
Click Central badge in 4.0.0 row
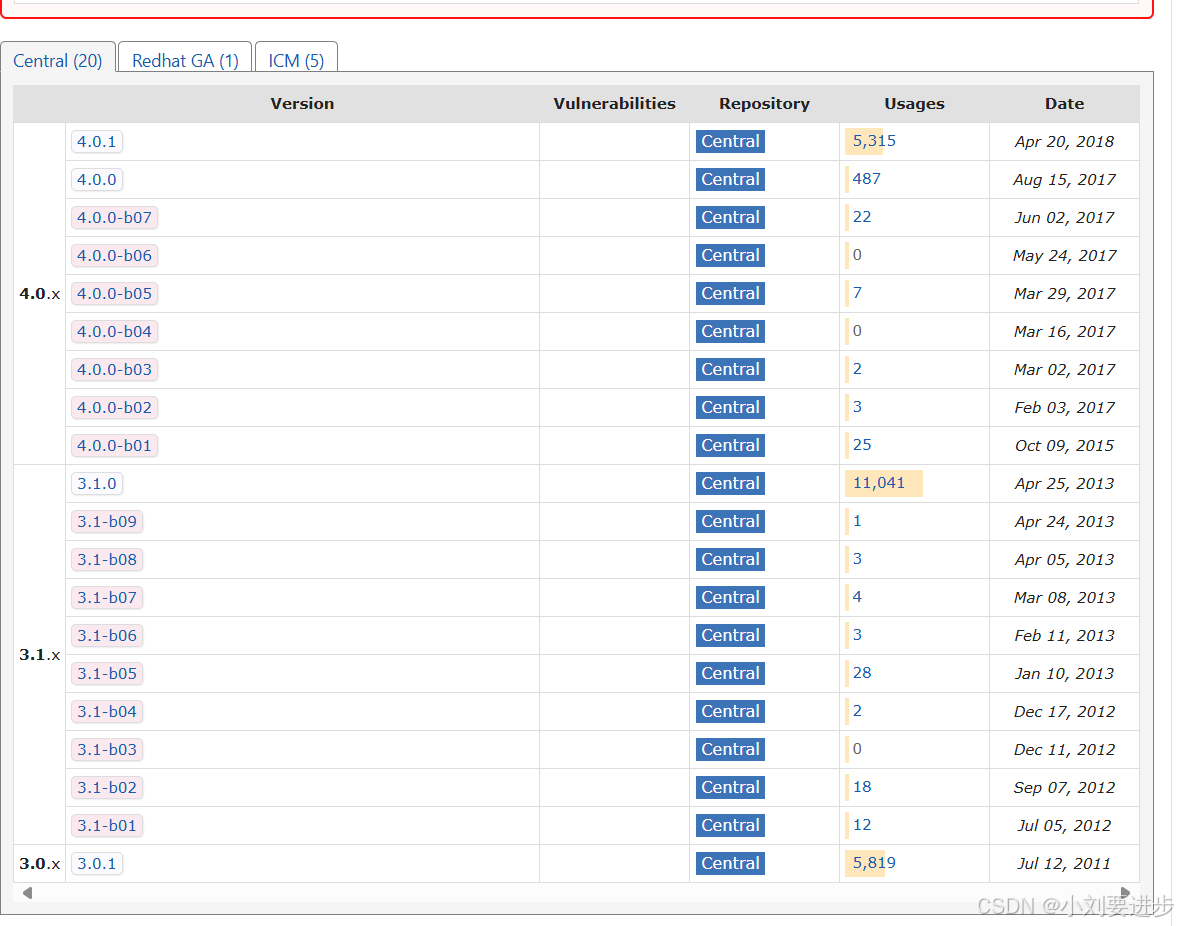pyautogui.click(x=730, y=179)
